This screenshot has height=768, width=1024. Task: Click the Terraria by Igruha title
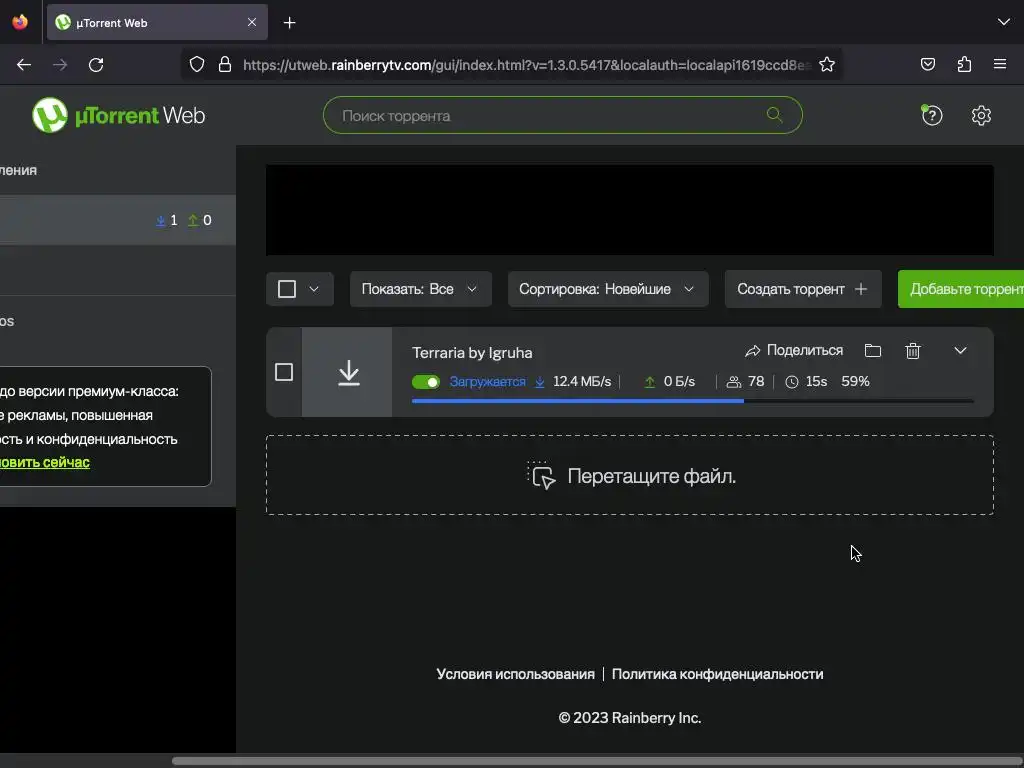pyautogui.click(x=472, y=353)
